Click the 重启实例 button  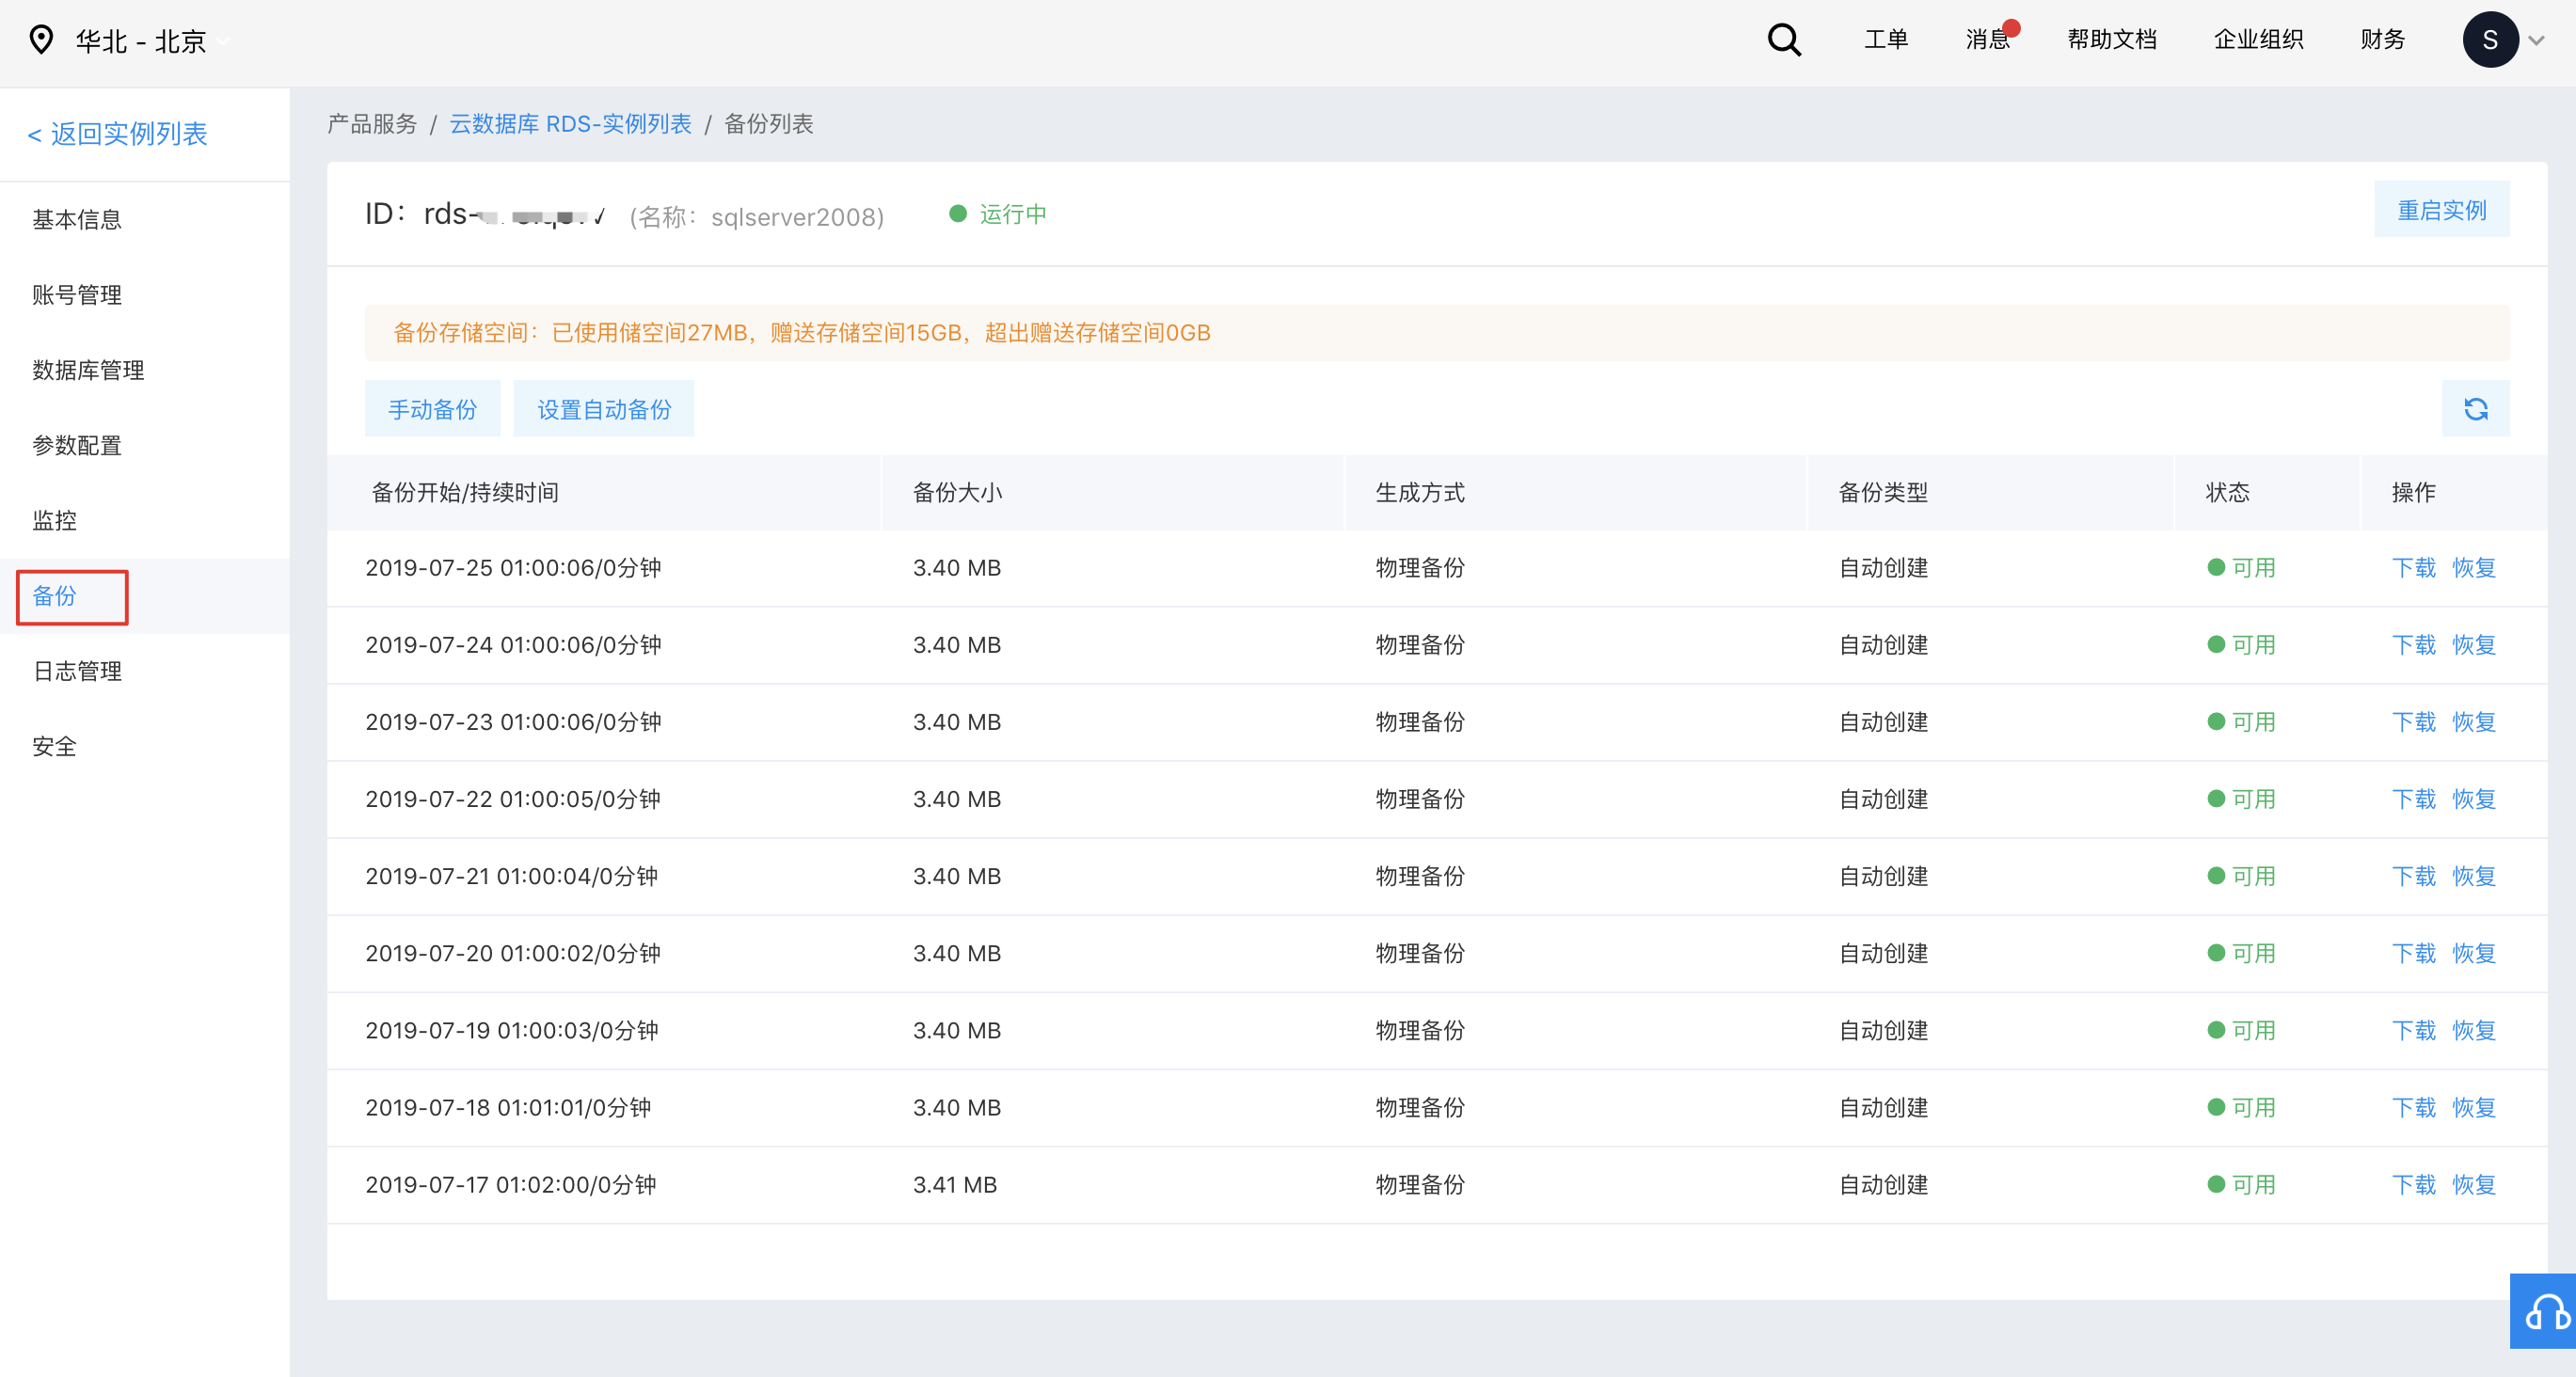[x=2441, y=210]
